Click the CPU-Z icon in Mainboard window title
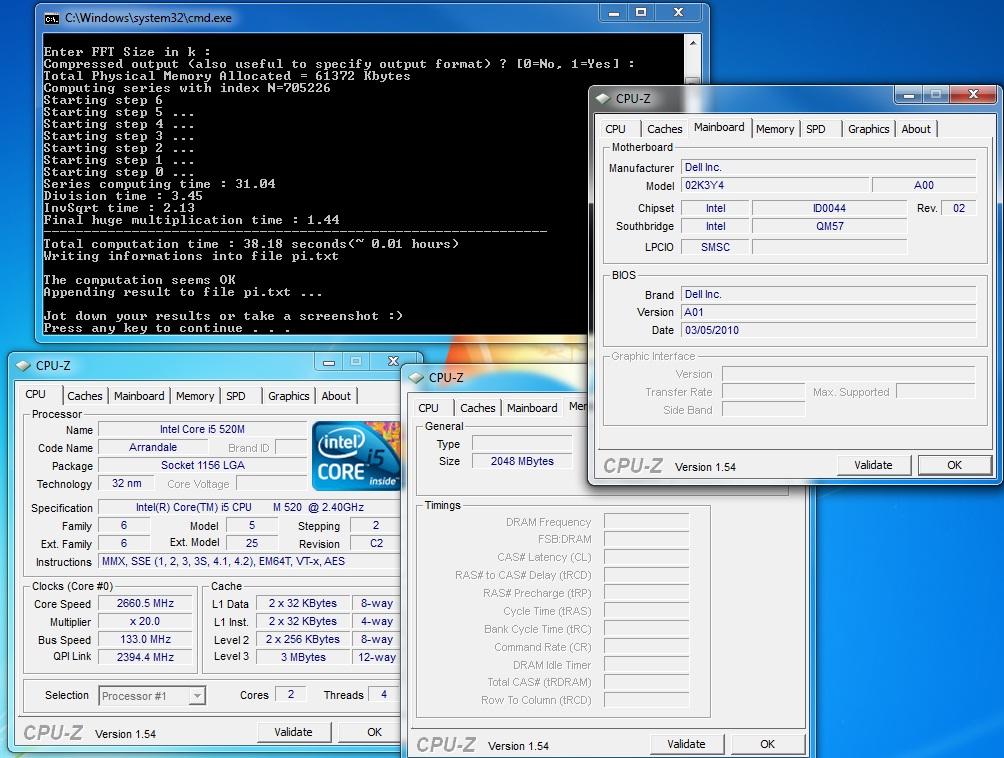The image size is (1004, 758). coord(603,99)
